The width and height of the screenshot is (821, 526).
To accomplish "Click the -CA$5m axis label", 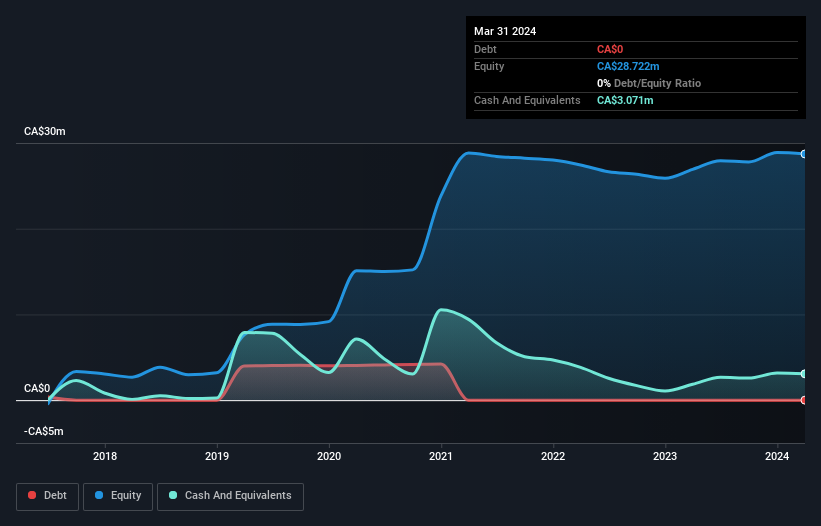I will pyautogui.click(x=43, y=431).
